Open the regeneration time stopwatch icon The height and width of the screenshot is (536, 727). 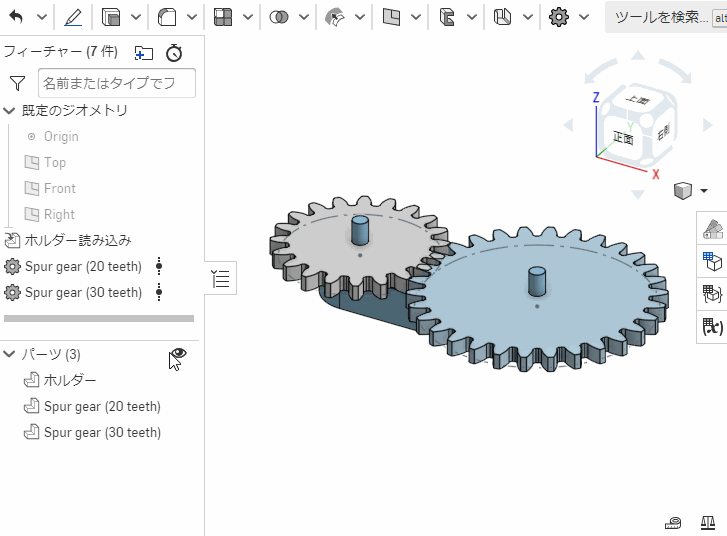174,53
